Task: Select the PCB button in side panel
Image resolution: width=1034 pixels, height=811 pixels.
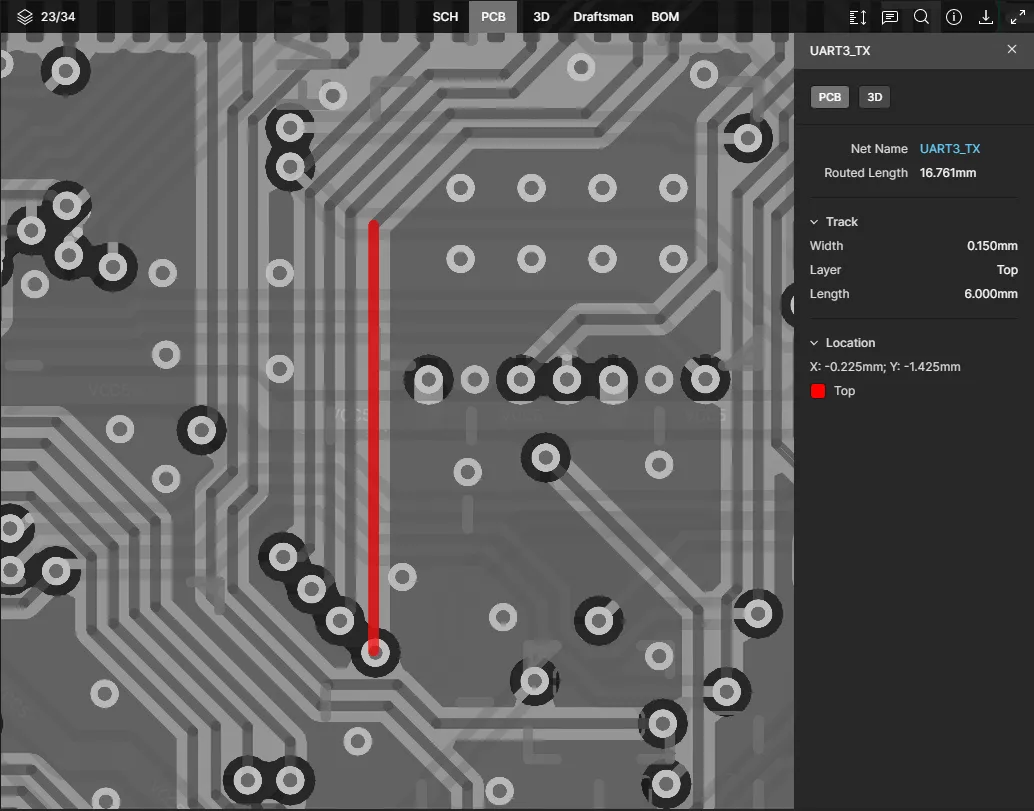Action: 830,97
